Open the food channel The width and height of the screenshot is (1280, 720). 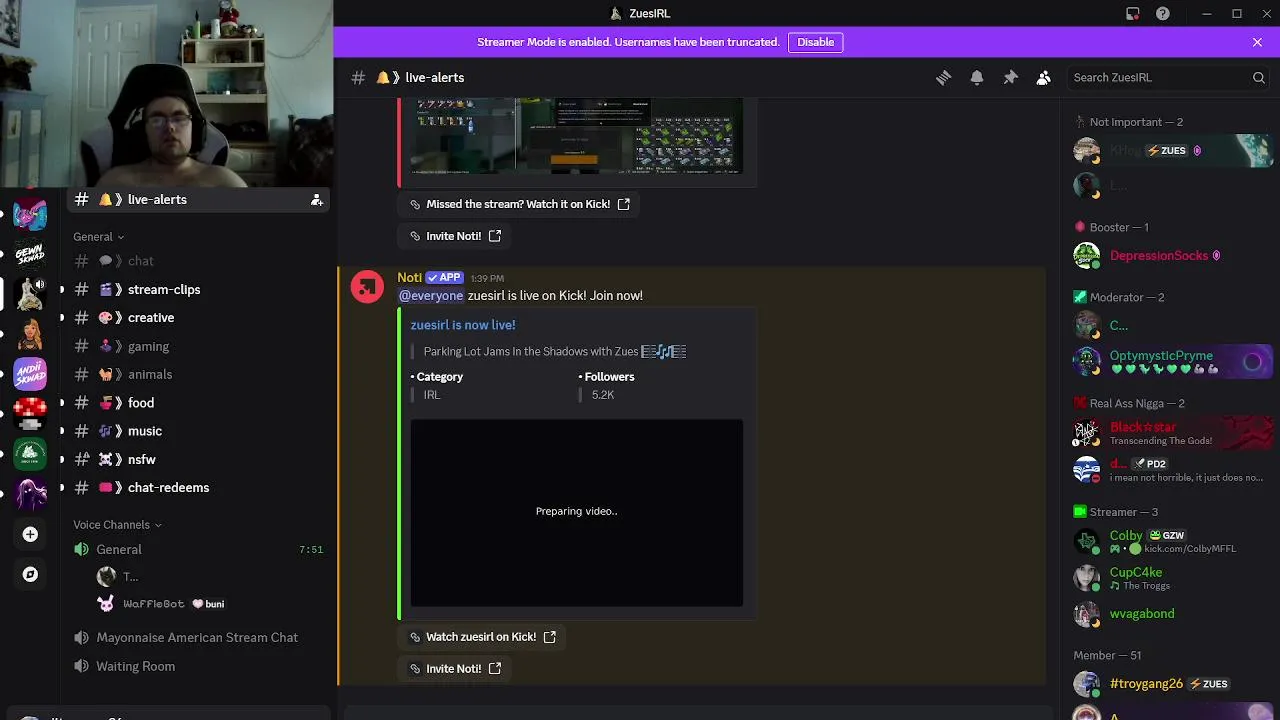pos(200,403)
